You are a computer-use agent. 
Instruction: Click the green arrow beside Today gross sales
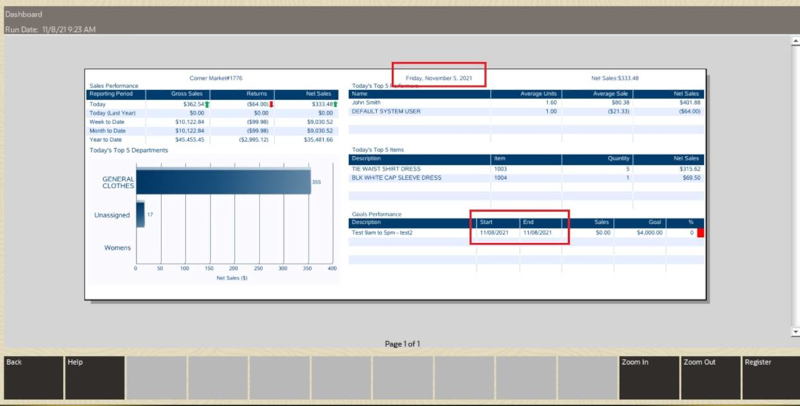[x=207, y=105]
